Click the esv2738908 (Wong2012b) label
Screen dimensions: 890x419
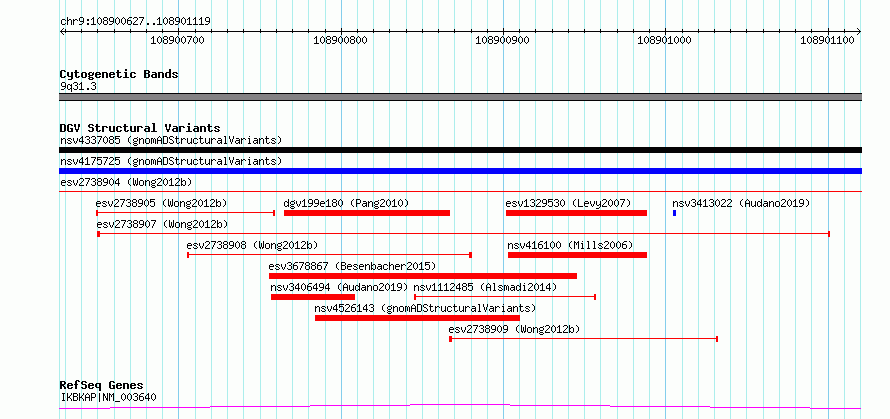[252, 245]
